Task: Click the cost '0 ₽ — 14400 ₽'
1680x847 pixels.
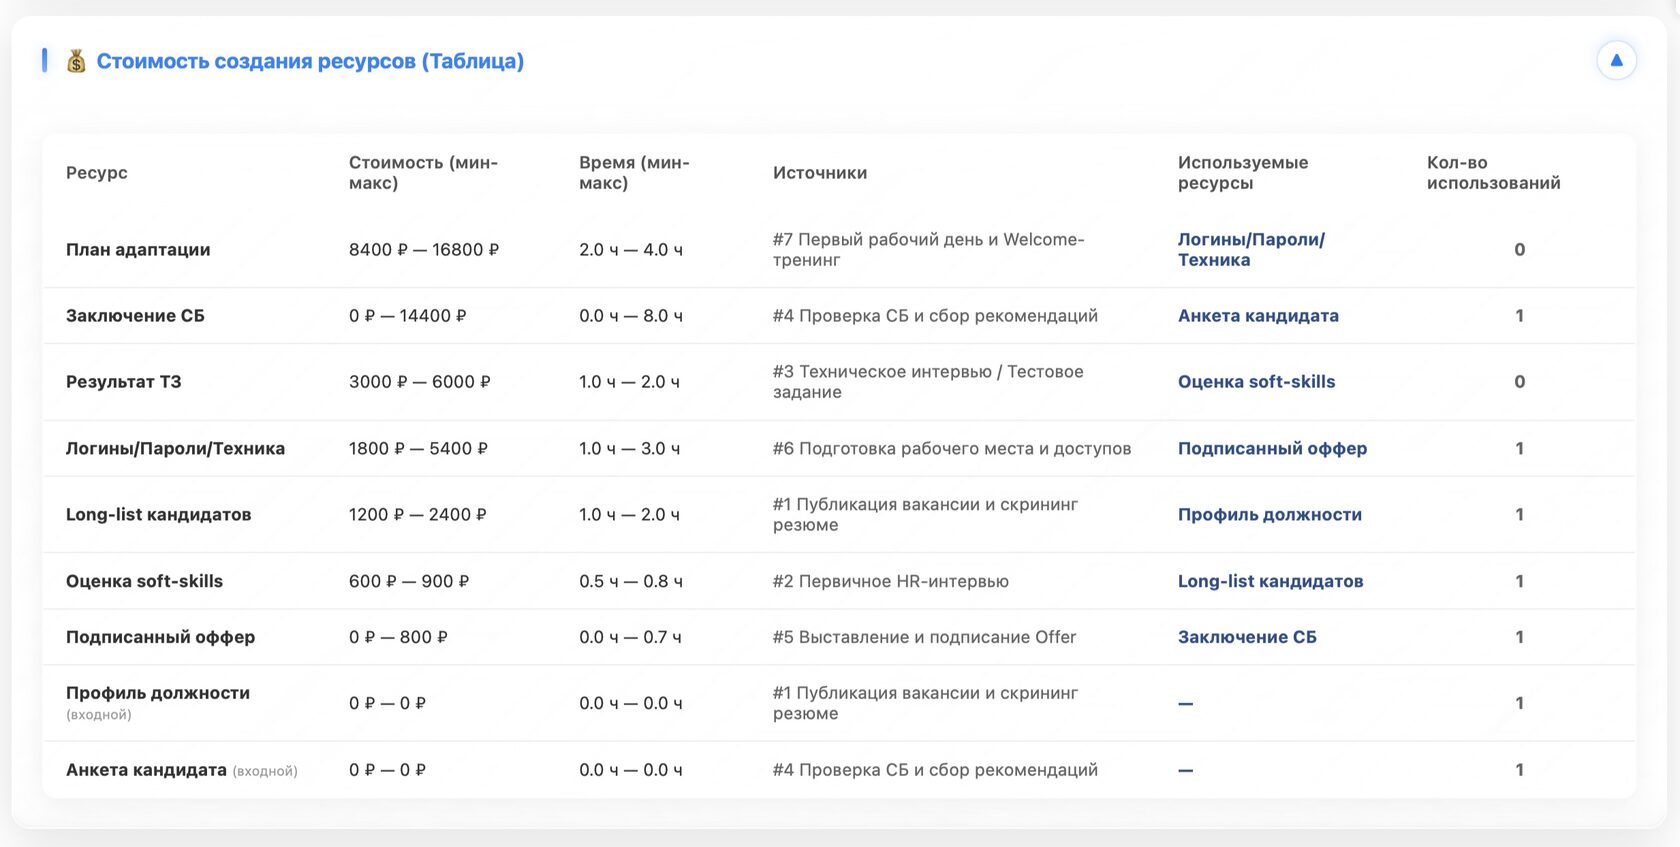Action: point(408,316)
